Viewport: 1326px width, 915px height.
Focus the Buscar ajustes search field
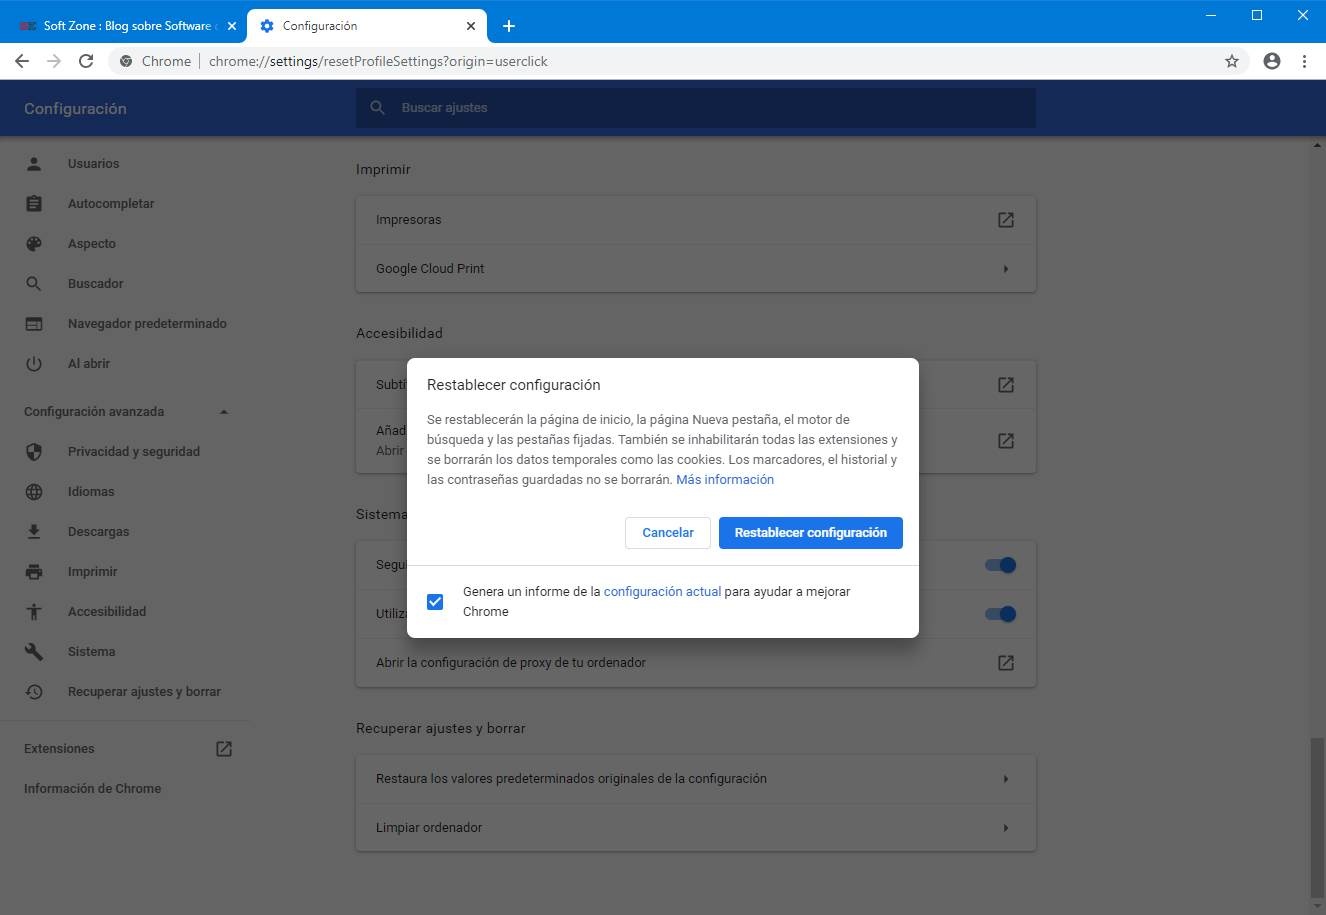pos(696,107)
